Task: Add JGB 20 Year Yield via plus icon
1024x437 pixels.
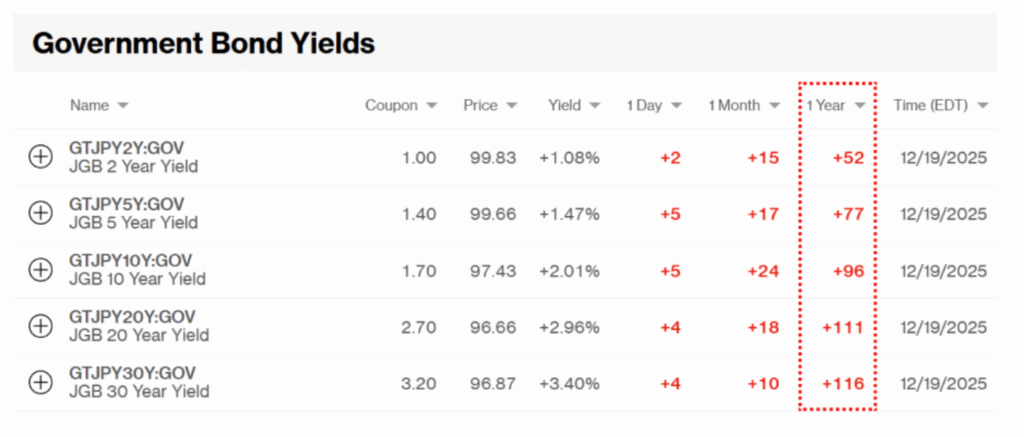Action: pos(40,326)
